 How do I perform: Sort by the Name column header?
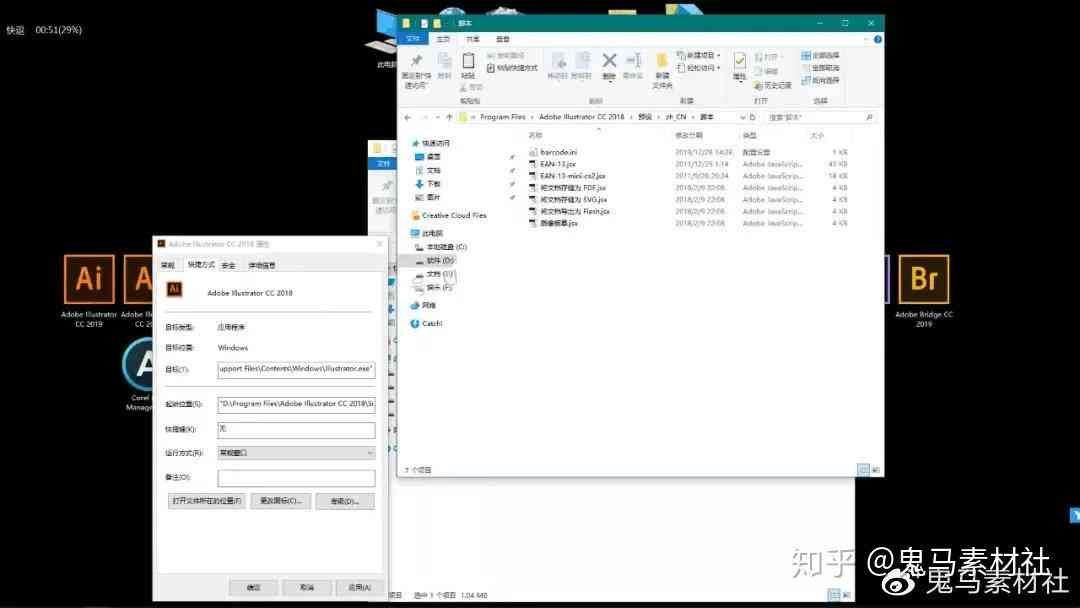[535, 136]
